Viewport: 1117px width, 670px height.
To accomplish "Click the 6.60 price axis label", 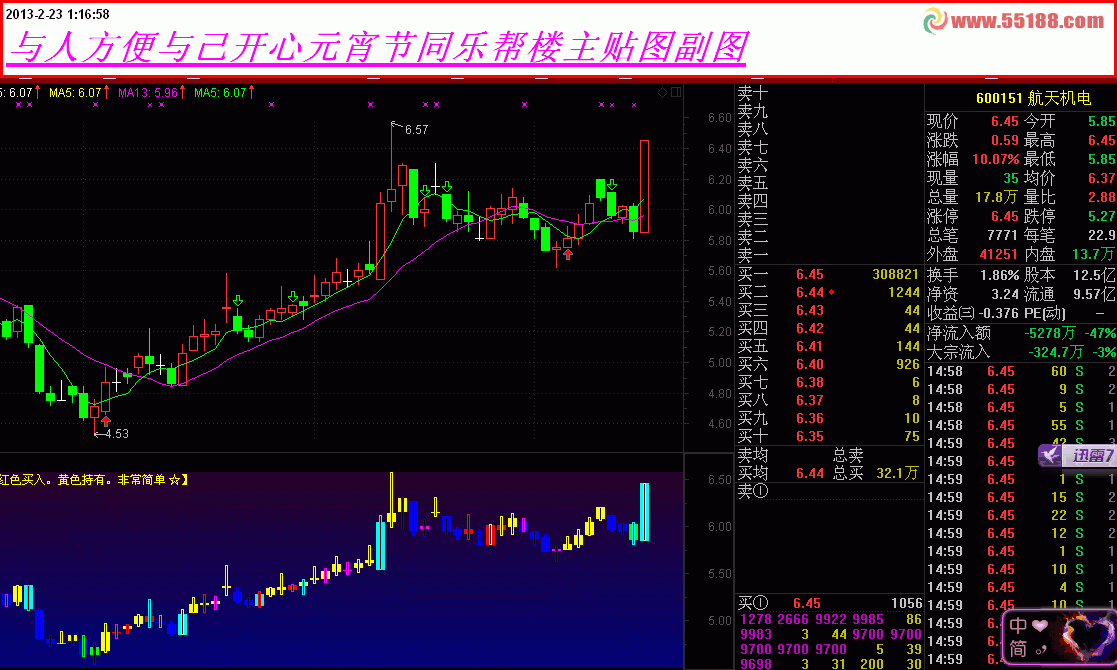I will coord(719,118).
